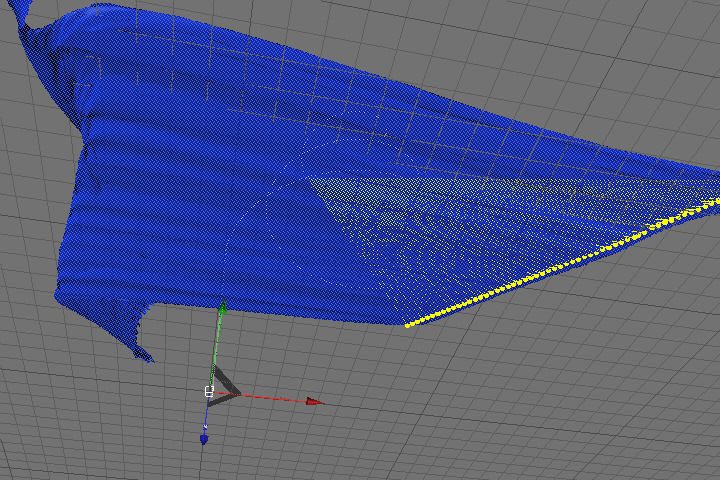Click the blue Z-axis arrow of the gizmo
The image size is (720, 480).
pos(204,439)
